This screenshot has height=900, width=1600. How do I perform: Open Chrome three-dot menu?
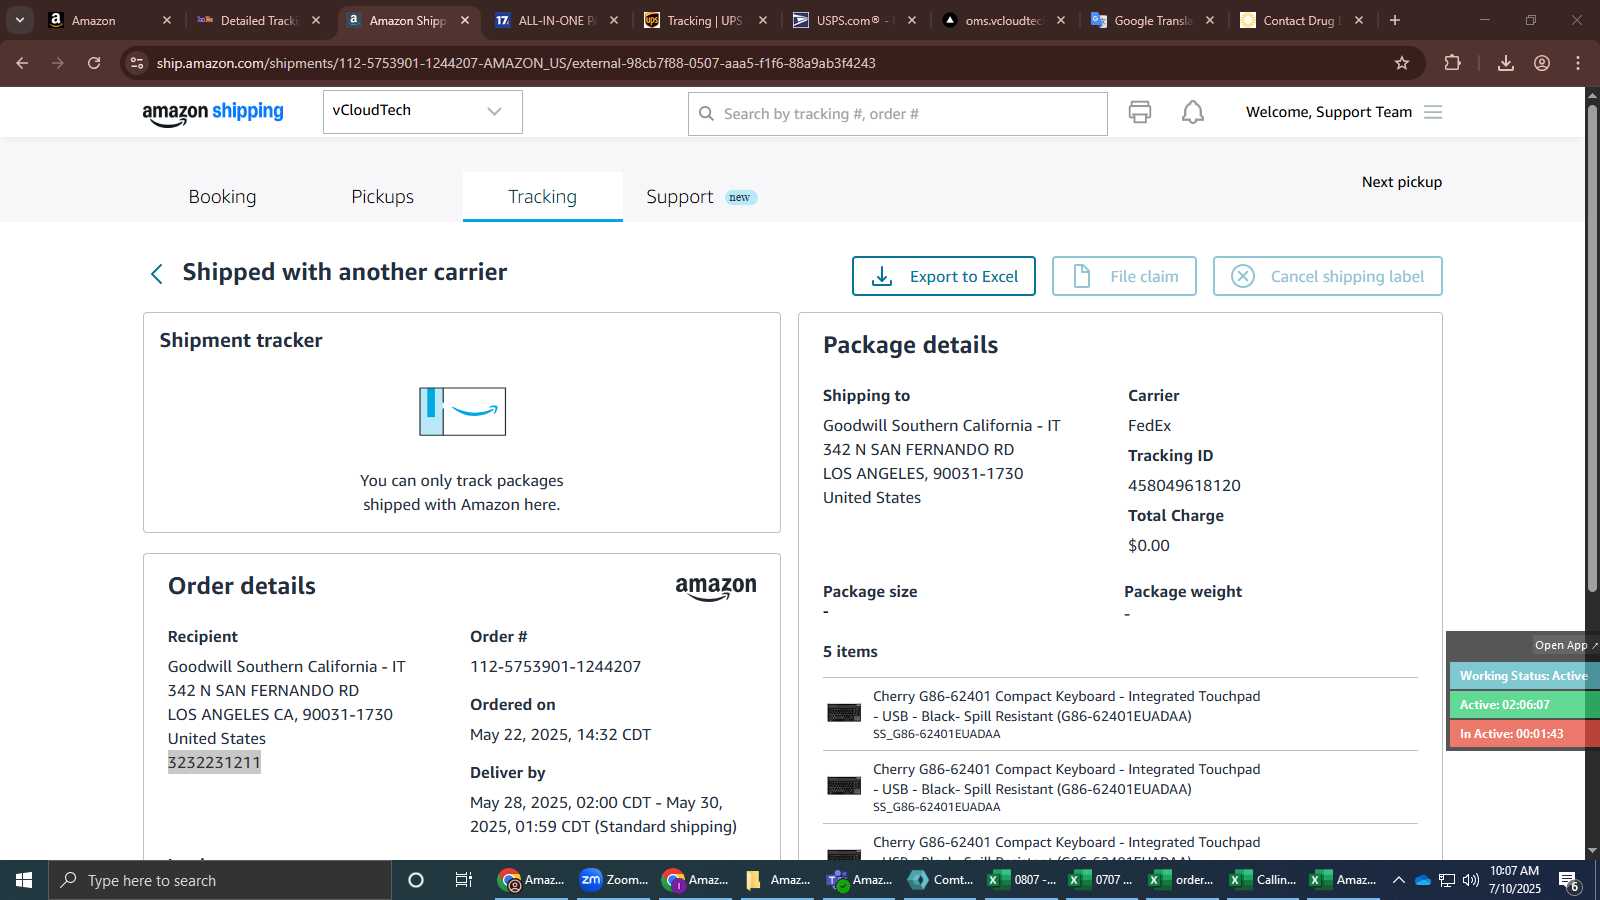(1578, 63)
